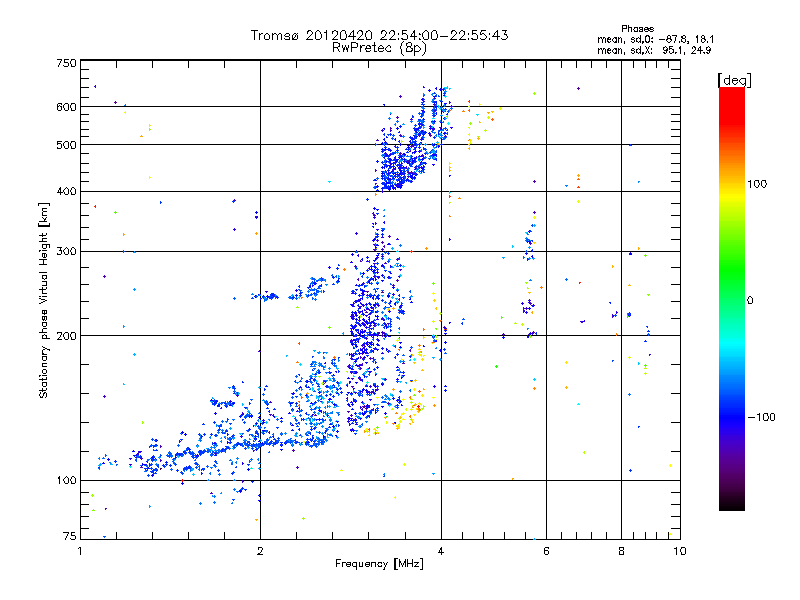This screenshot has width=800, height=600.
Task: Select the "mean, sd,0: -87.8, 18.1" line
Action: point(656,39)
